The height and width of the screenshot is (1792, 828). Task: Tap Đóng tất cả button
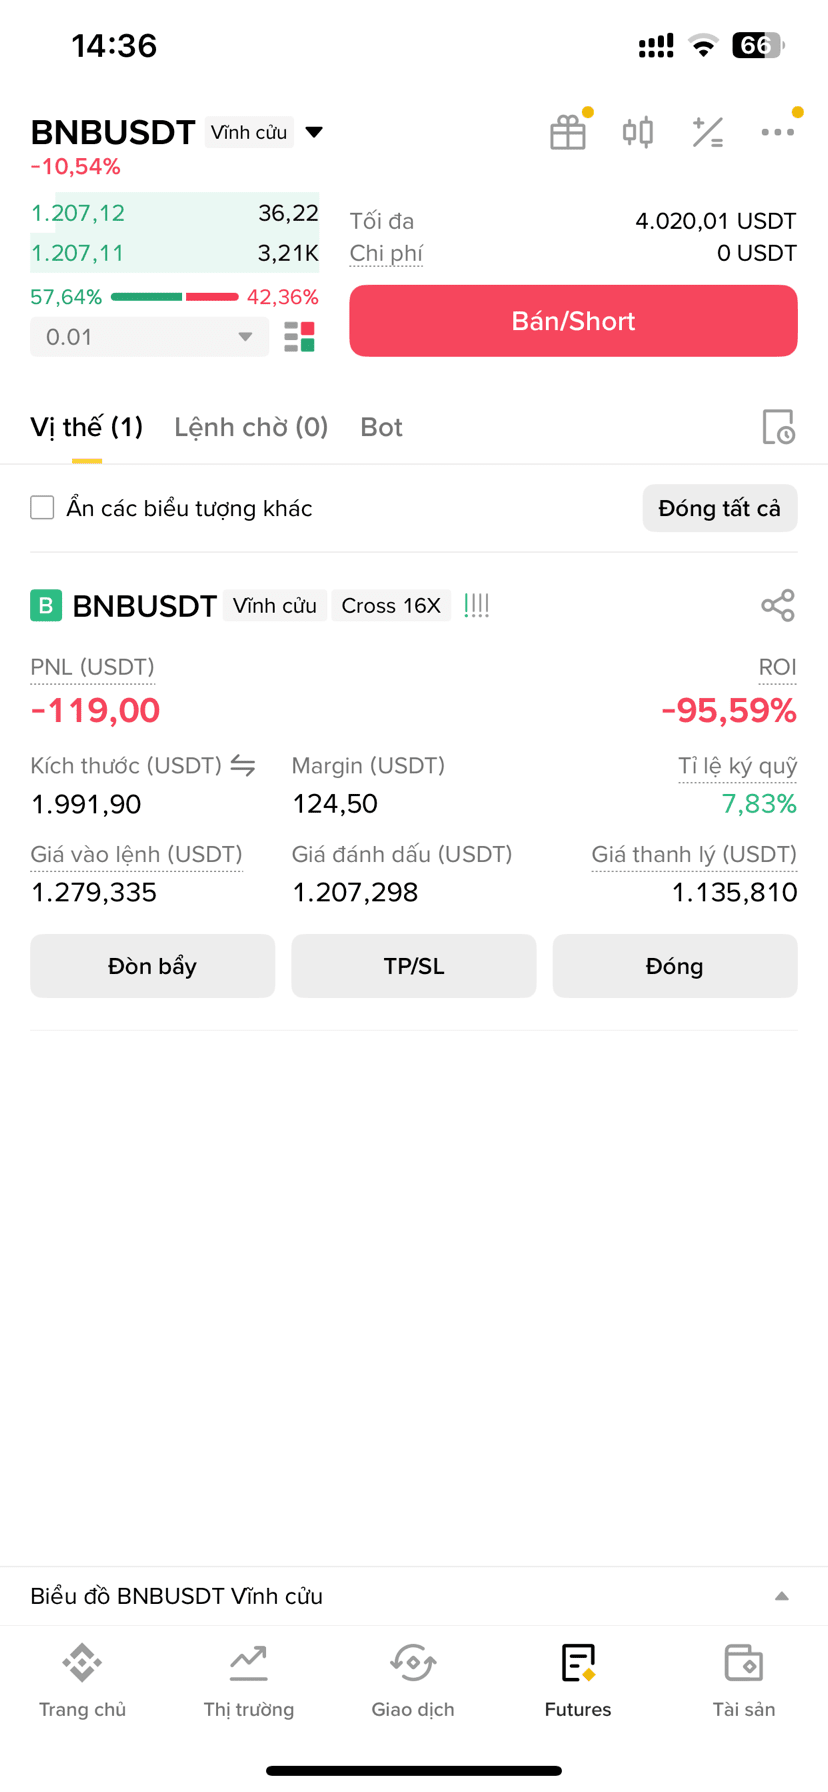(x=719, y=508)
